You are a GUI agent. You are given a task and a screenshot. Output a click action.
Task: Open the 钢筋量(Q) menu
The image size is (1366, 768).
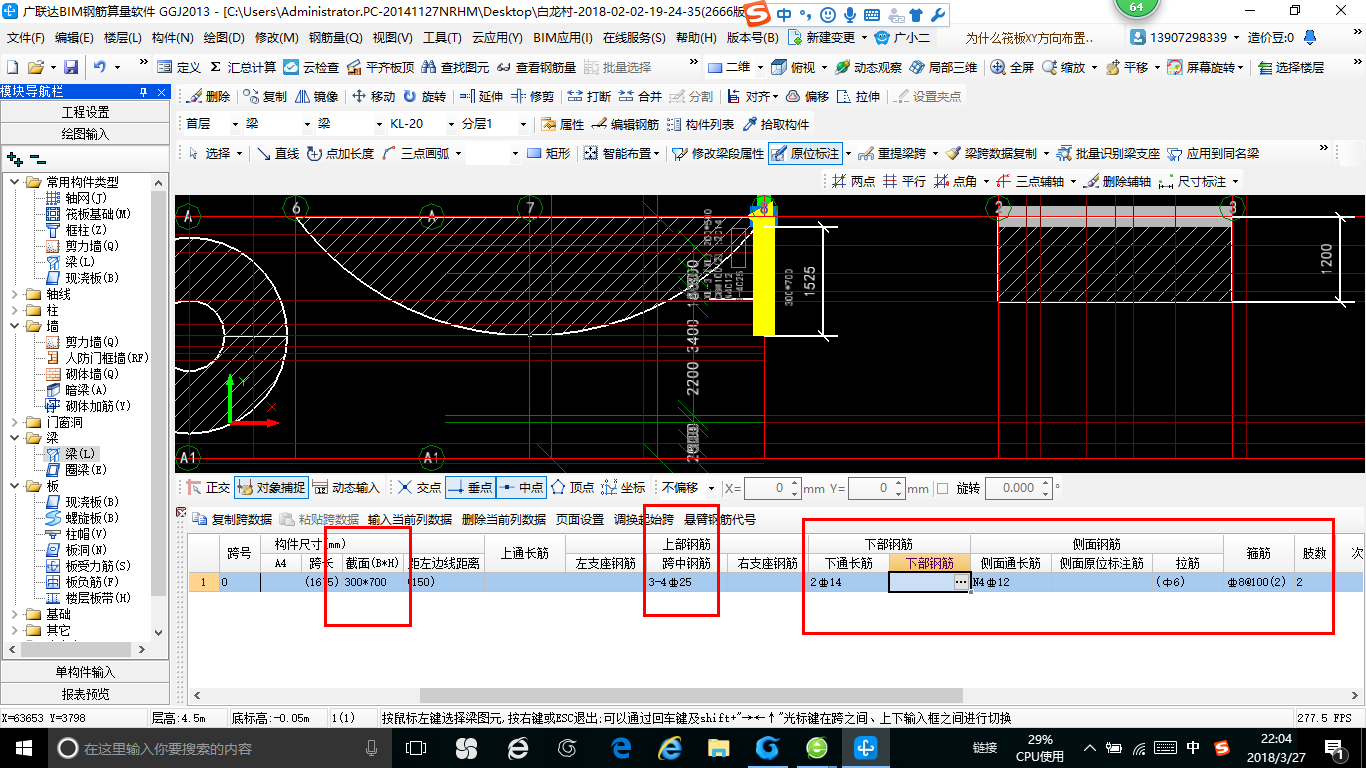coord(335,38)
